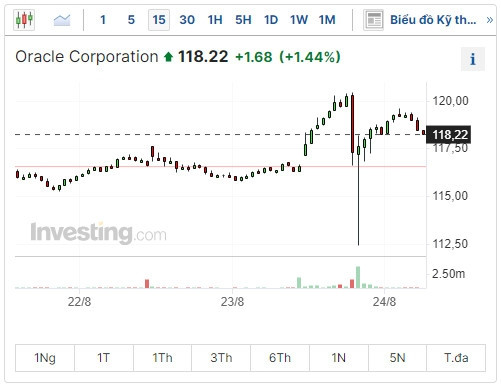Choose the 1Th time range
The height and width of the screenshot is (387, 501).
[162, 358]
